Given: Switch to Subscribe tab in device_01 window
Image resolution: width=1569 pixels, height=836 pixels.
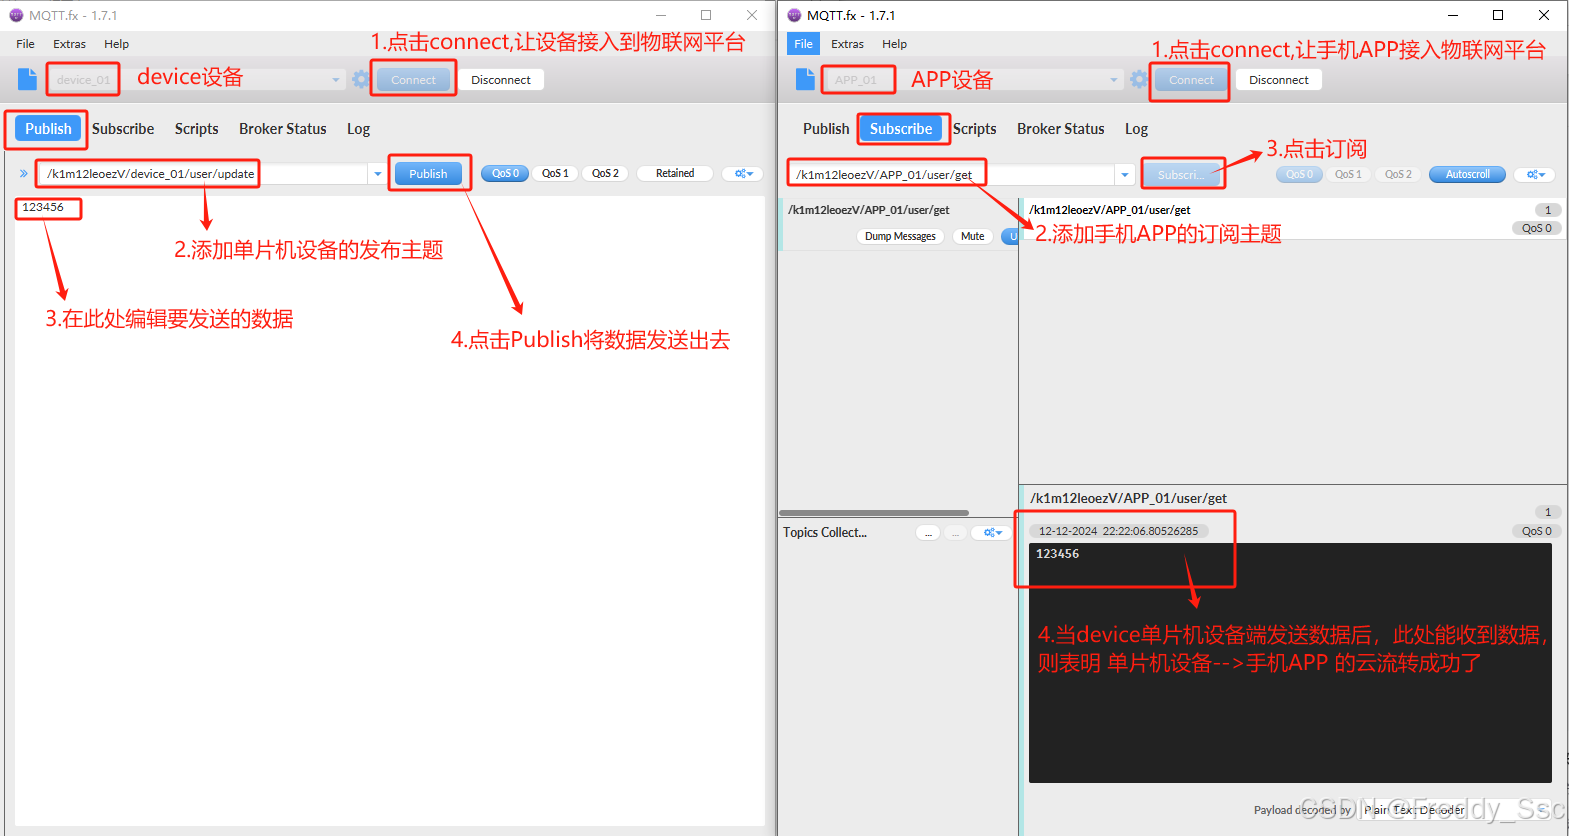Looking at the screenshot, I should [x=123, y=129].
